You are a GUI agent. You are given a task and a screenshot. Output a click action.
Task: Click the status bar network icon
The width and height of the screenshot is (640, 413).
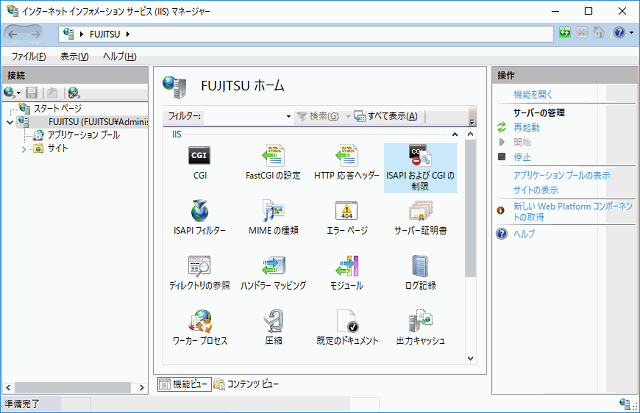coord(624,404)
